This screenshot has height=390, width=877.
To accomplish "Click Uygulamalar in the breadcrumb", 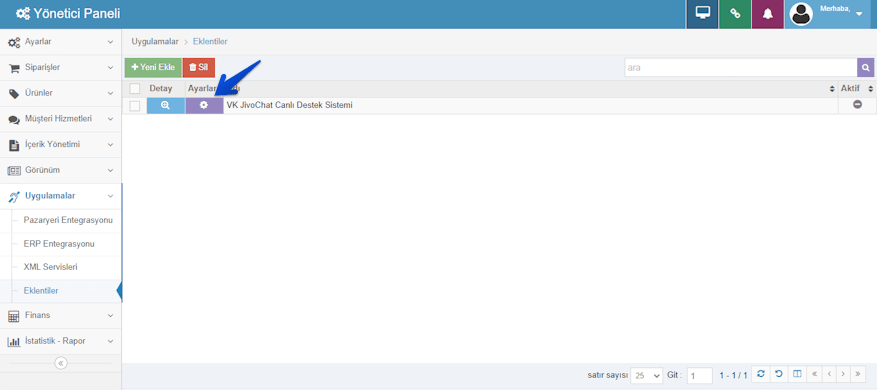I will pos(155,41).
